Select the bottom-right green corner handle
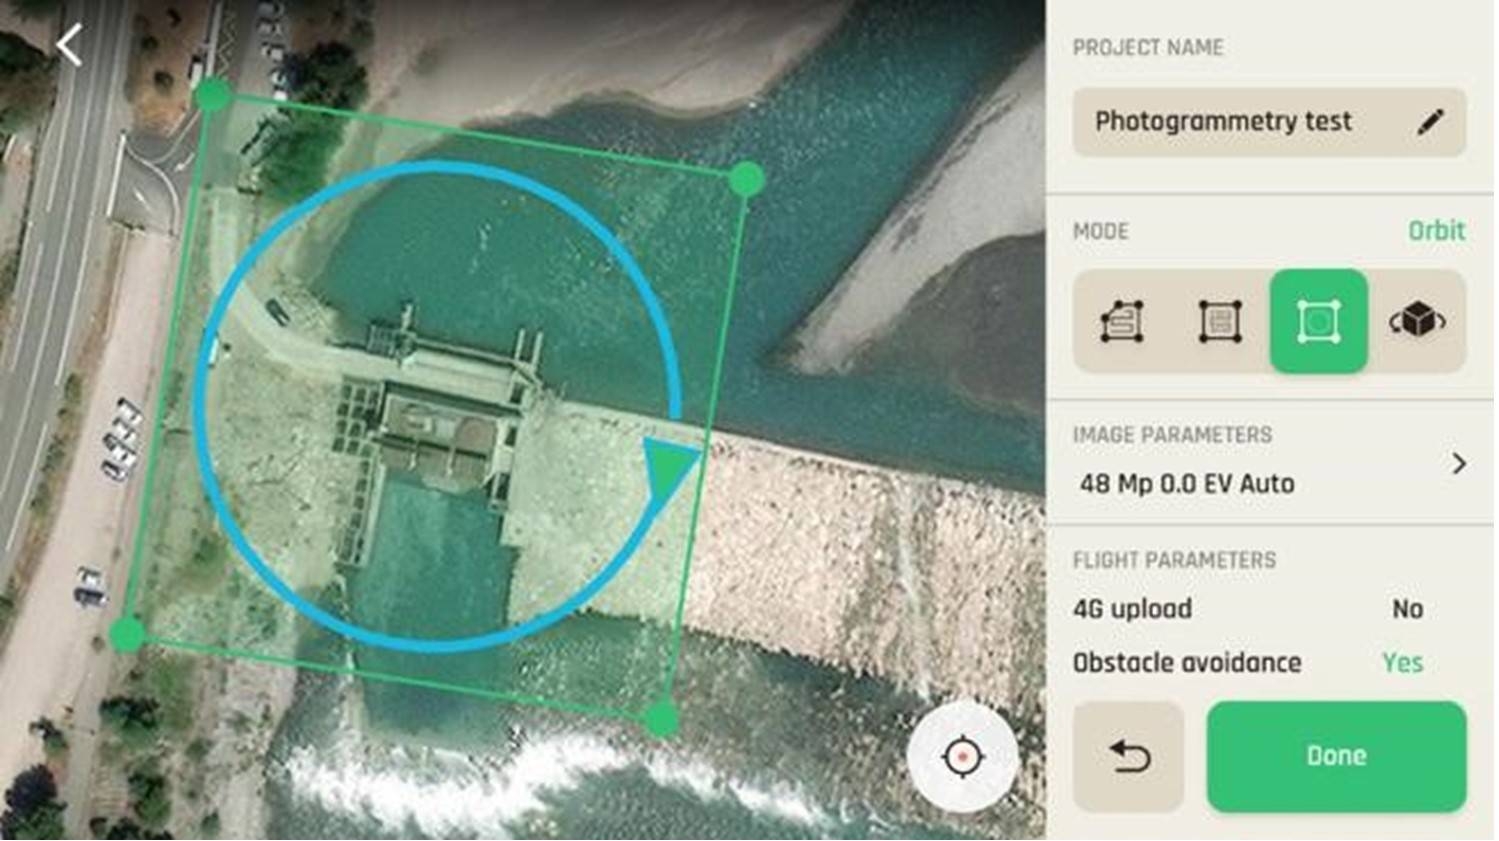This screenshot has width=1499, height=841. coord(661,718)
